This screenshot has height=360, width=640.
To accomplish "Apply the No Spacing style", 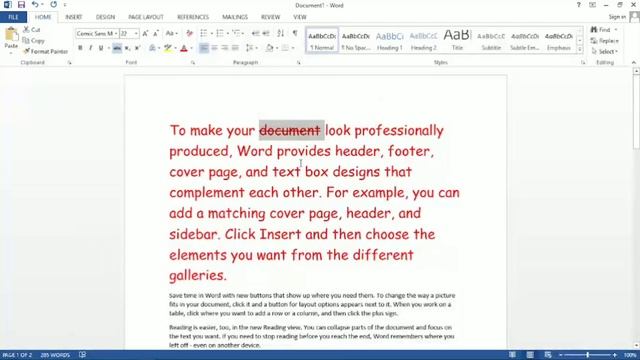I will tap(356, 40).
